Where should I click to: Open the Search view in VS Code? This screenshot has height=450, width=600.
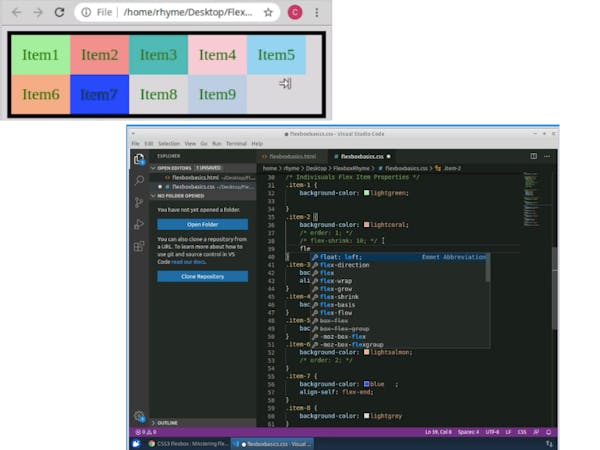[139, 180]
